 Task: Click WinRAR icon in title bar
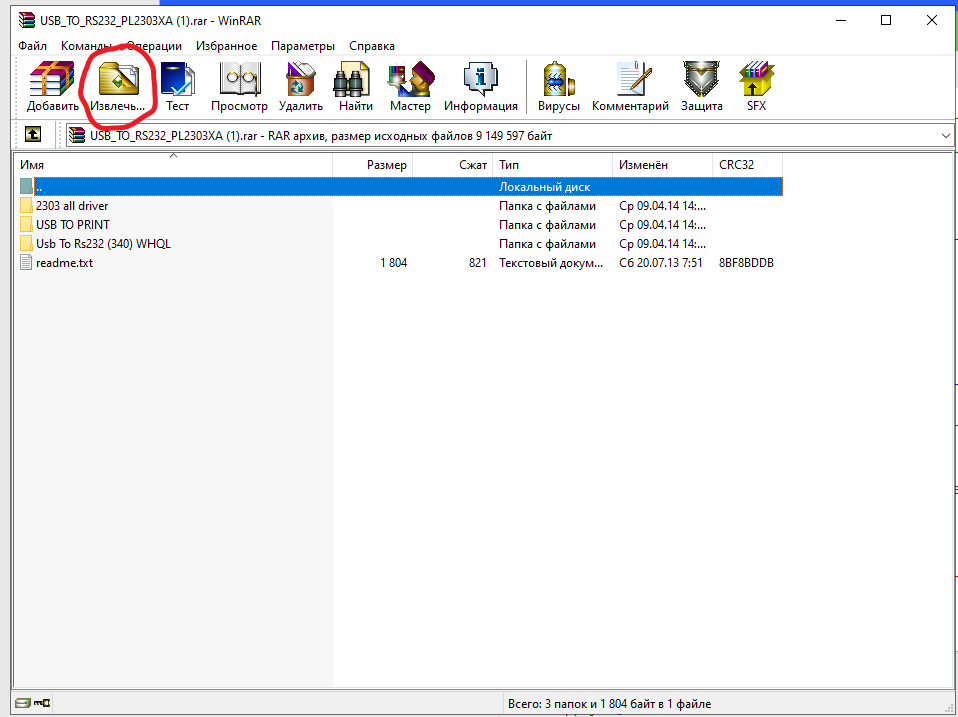pyautogui.click(x=27, y=20)
